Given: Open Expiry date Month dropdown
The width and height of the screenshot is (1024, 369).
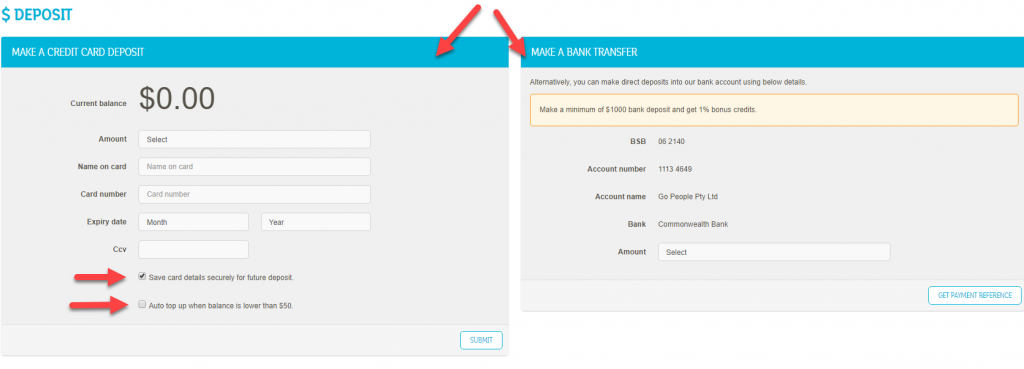Looking at the screenshot, I should tap(193, 222).
